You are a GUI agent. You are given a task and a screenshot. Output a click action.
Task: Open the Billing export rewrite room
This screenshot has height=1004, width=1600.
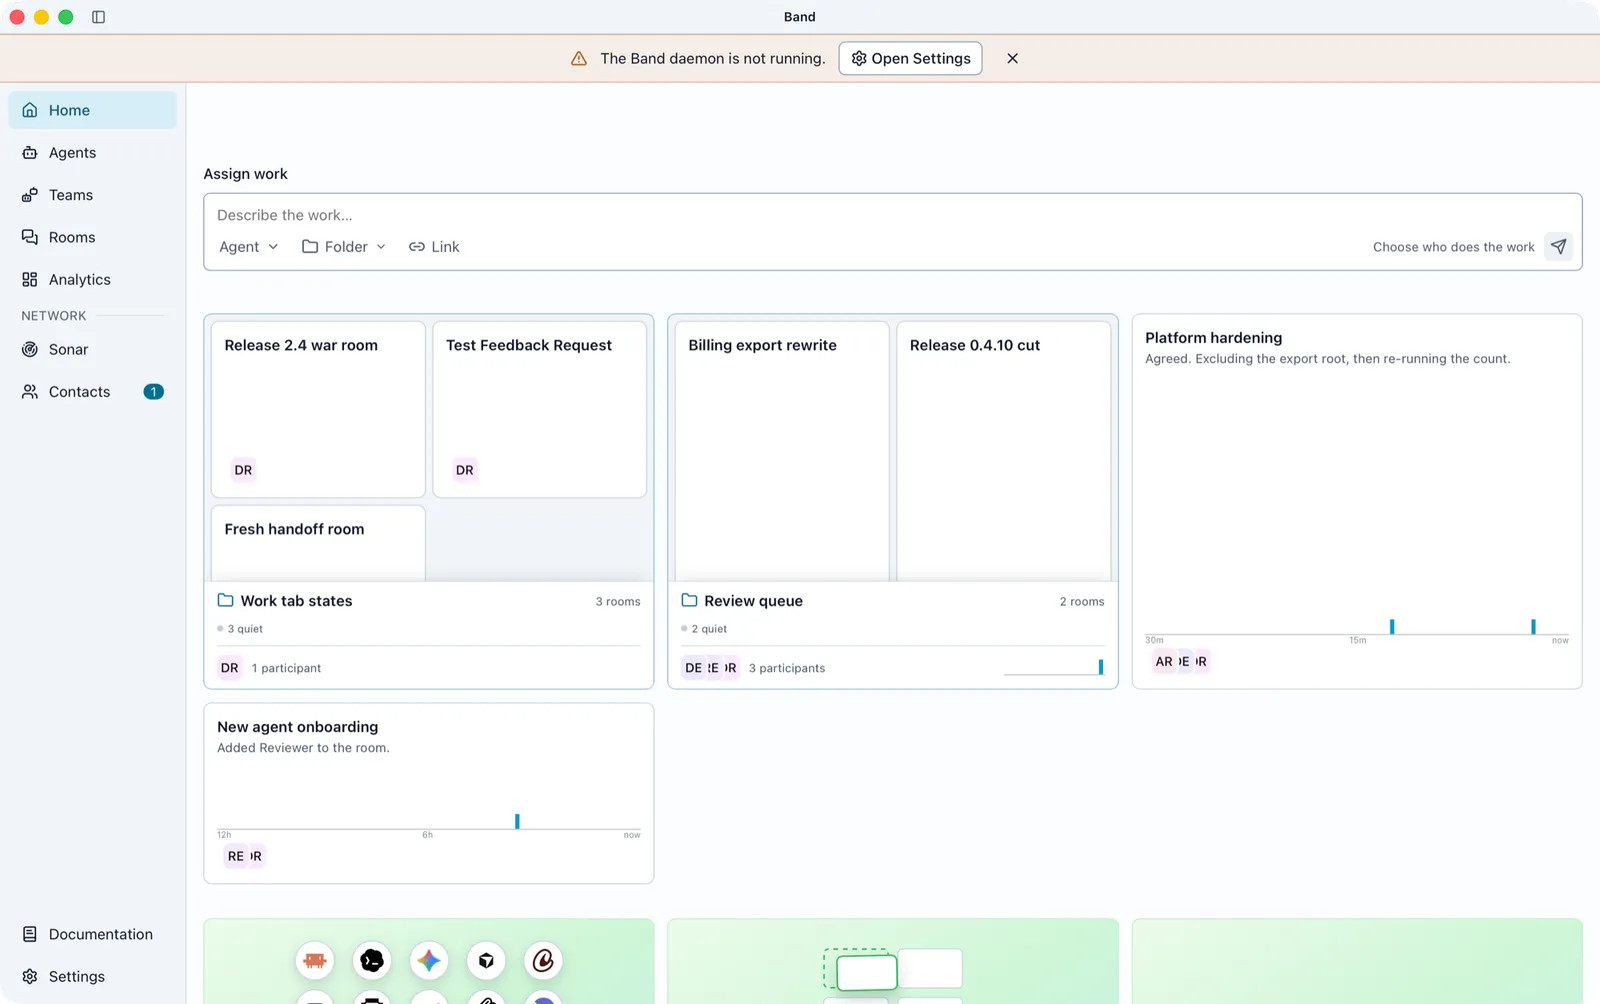coord(782,451)
